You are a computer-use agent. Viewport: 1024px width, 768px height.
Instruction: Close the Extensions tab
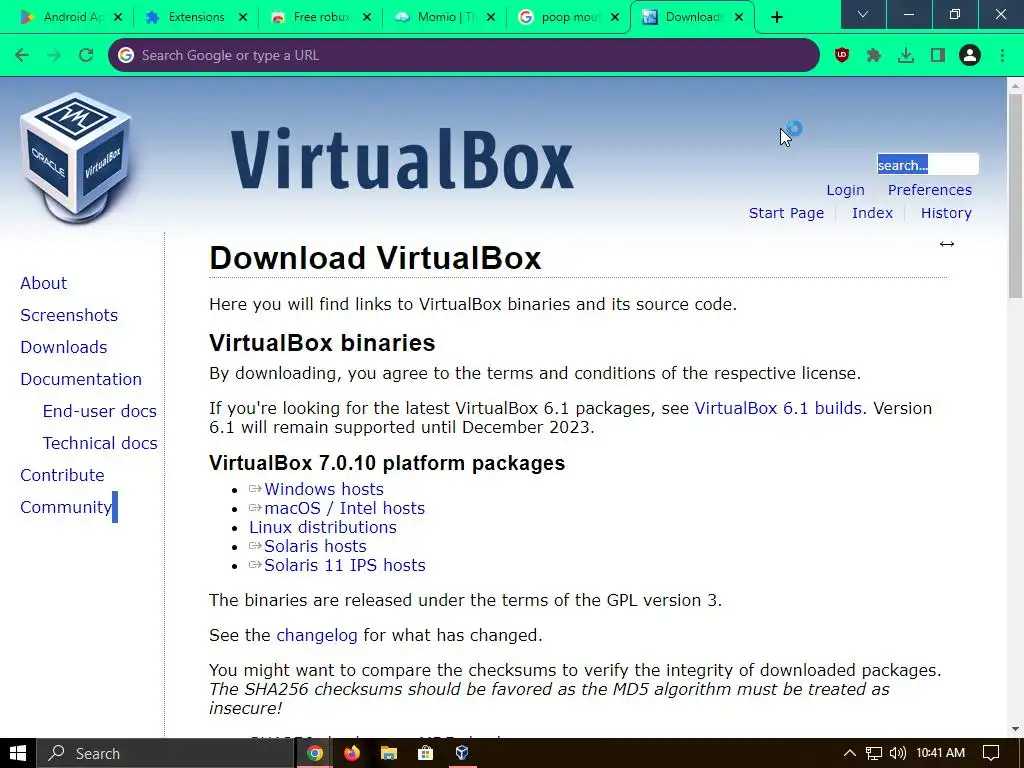[x=243, y=18]
